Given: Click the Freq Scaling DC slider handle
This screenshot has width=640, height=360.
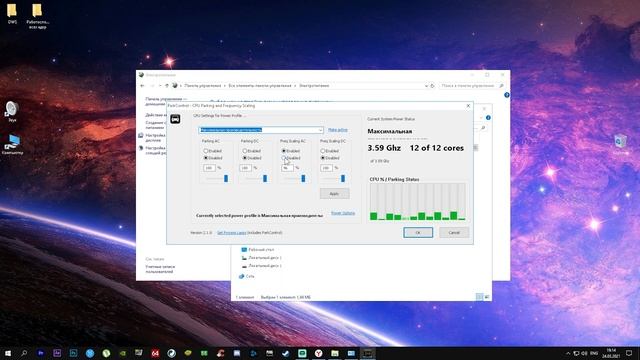Looking at the screenshot, I should pos(343,178).
